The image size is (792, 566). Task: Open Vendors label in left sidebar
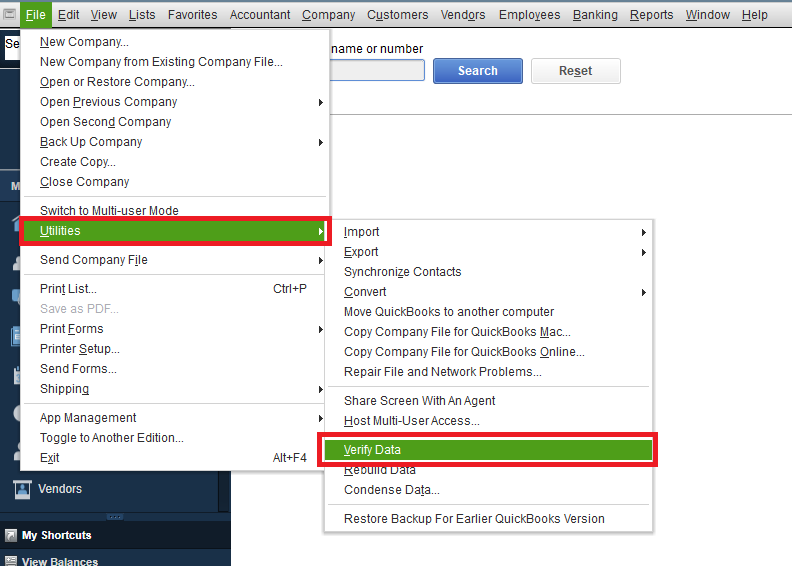coord(60,489)
